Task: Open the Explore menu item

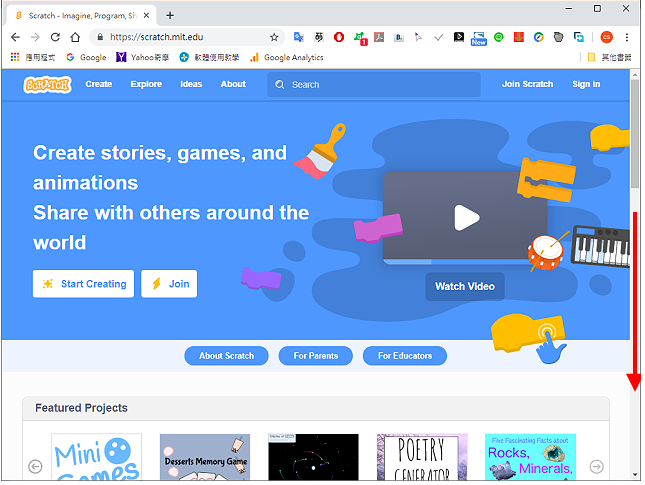Action: 146,84
